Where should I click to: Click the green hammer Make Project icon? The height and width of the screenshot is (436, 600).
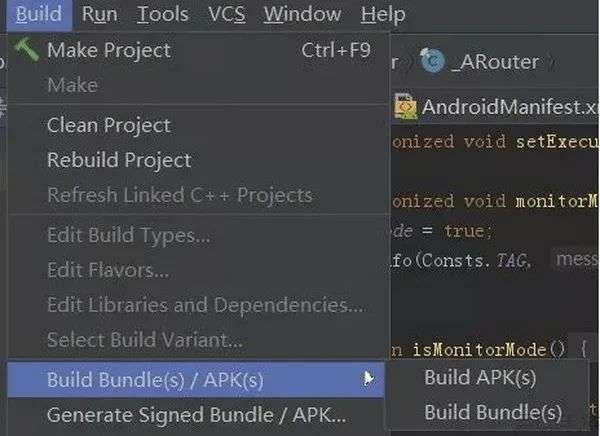[x=26, y=49]
